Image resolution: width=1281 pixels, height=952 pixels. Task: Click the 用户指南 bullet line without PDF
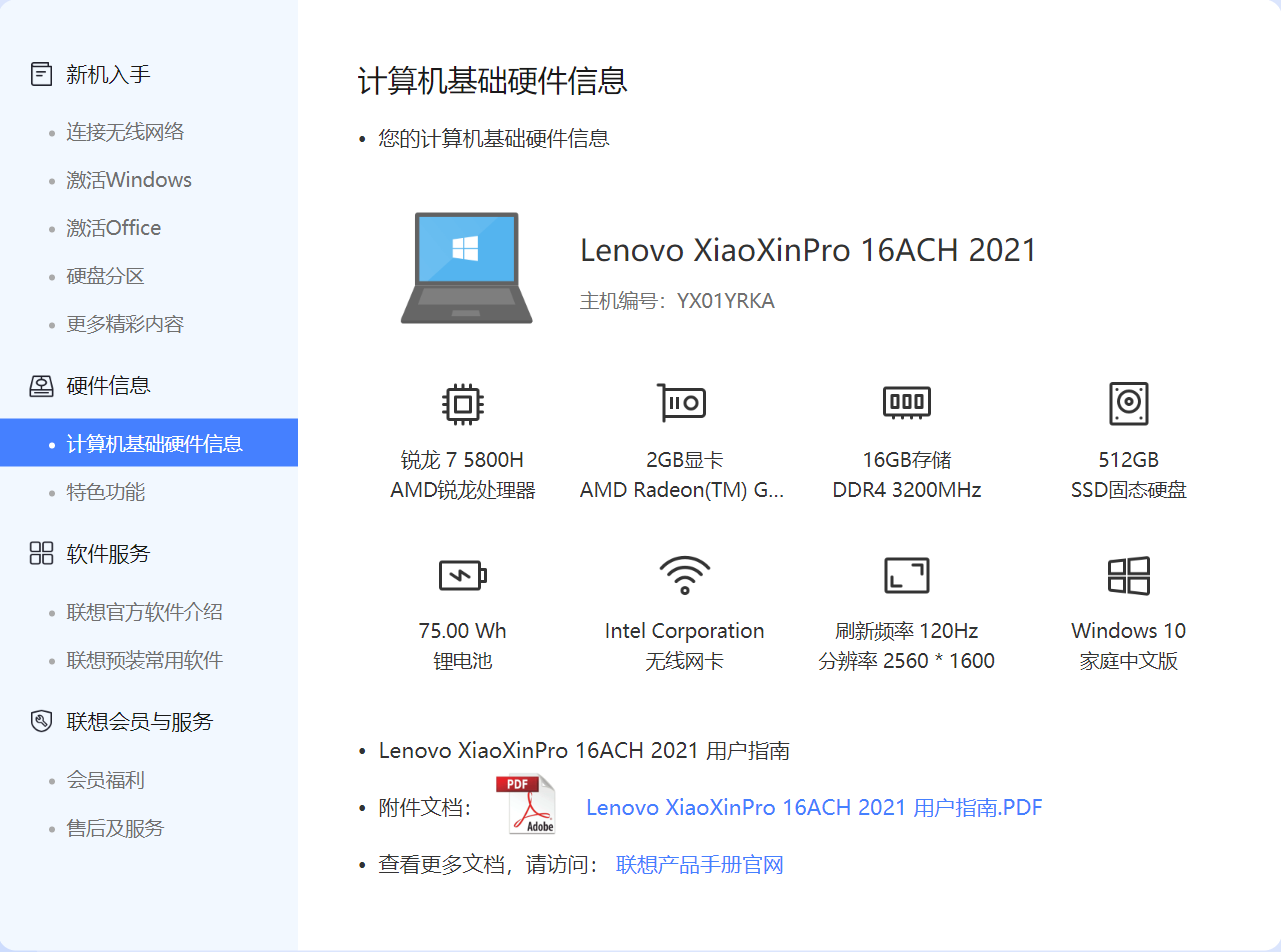click(x=584, y=751)
